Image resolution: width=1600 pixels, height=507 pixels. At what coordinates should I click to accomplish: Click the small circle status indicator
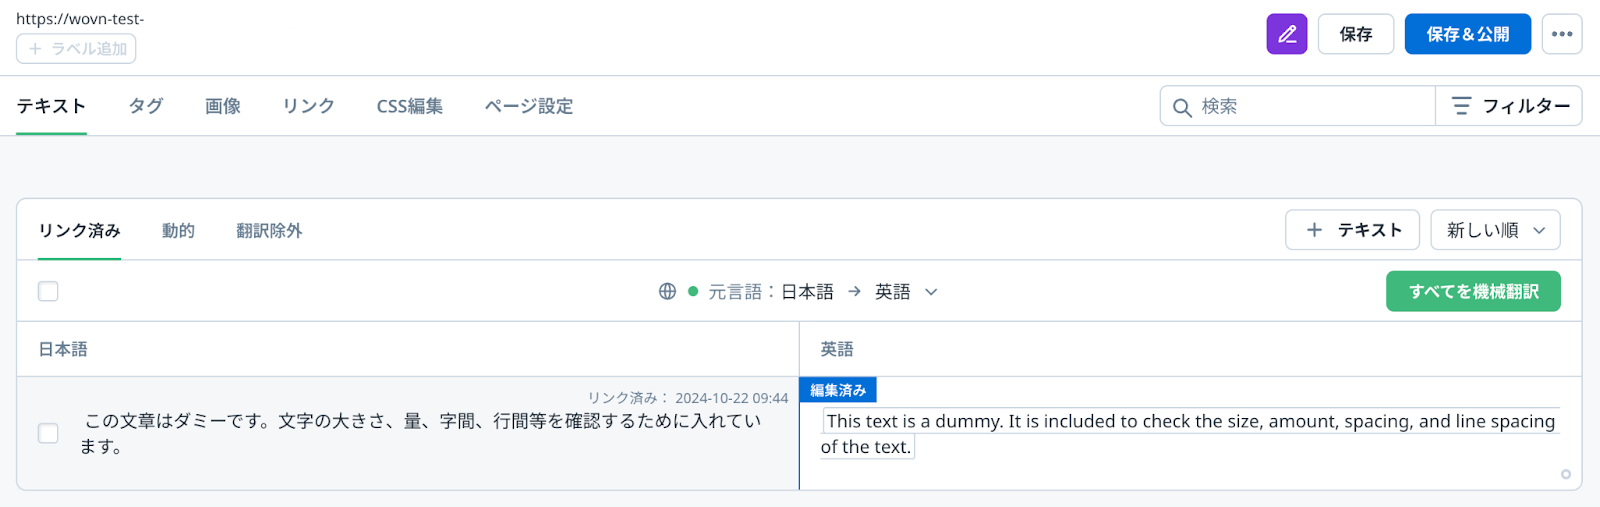tap(1565, 474)
